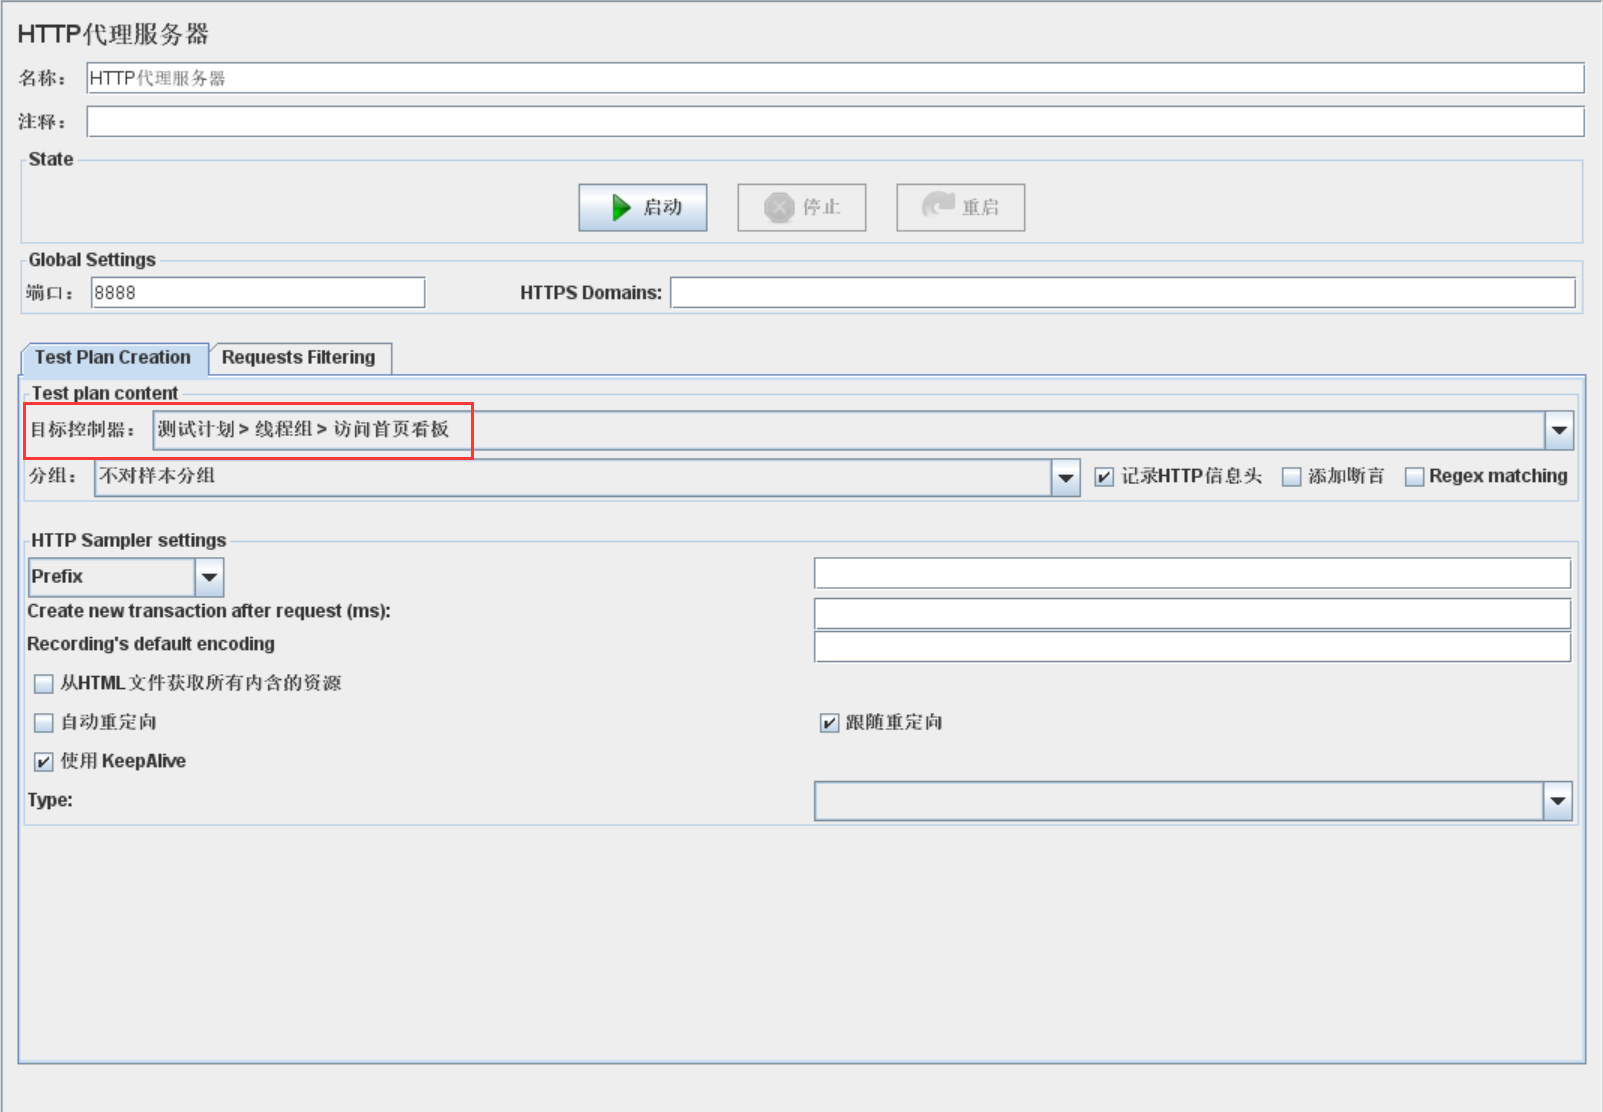This screenshot has height=1112, width=1603.
Task: Click the Recording's default encoding field
Action: click(x=1191, y=647)
